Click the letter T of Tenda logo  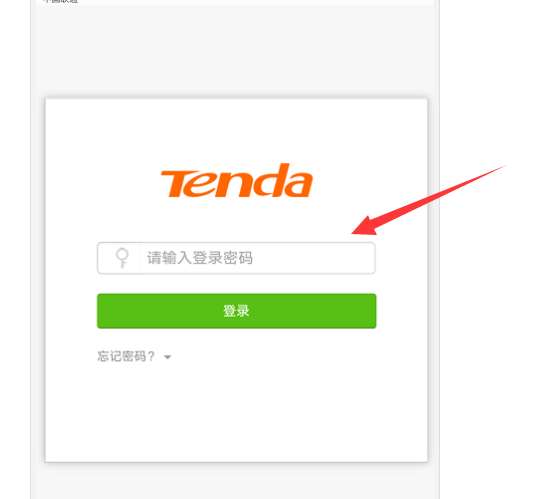point(178,183)
